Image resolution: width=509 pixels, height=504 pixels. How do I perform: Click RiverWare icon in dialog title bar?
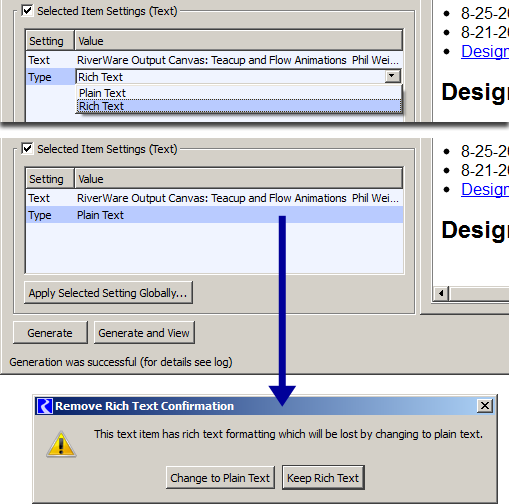coord(45,406)
